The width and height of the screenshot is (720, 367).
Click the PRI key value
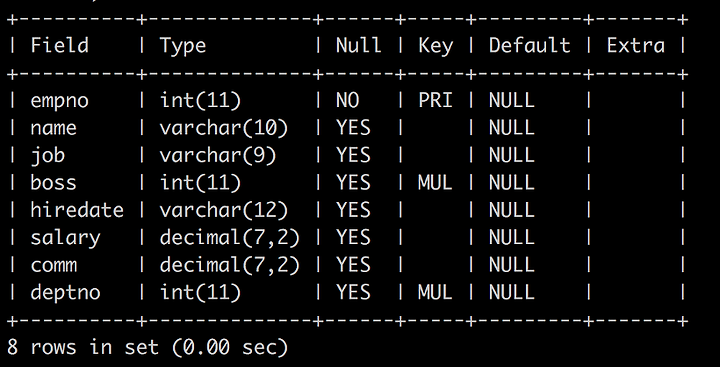[x=435, y=101]
